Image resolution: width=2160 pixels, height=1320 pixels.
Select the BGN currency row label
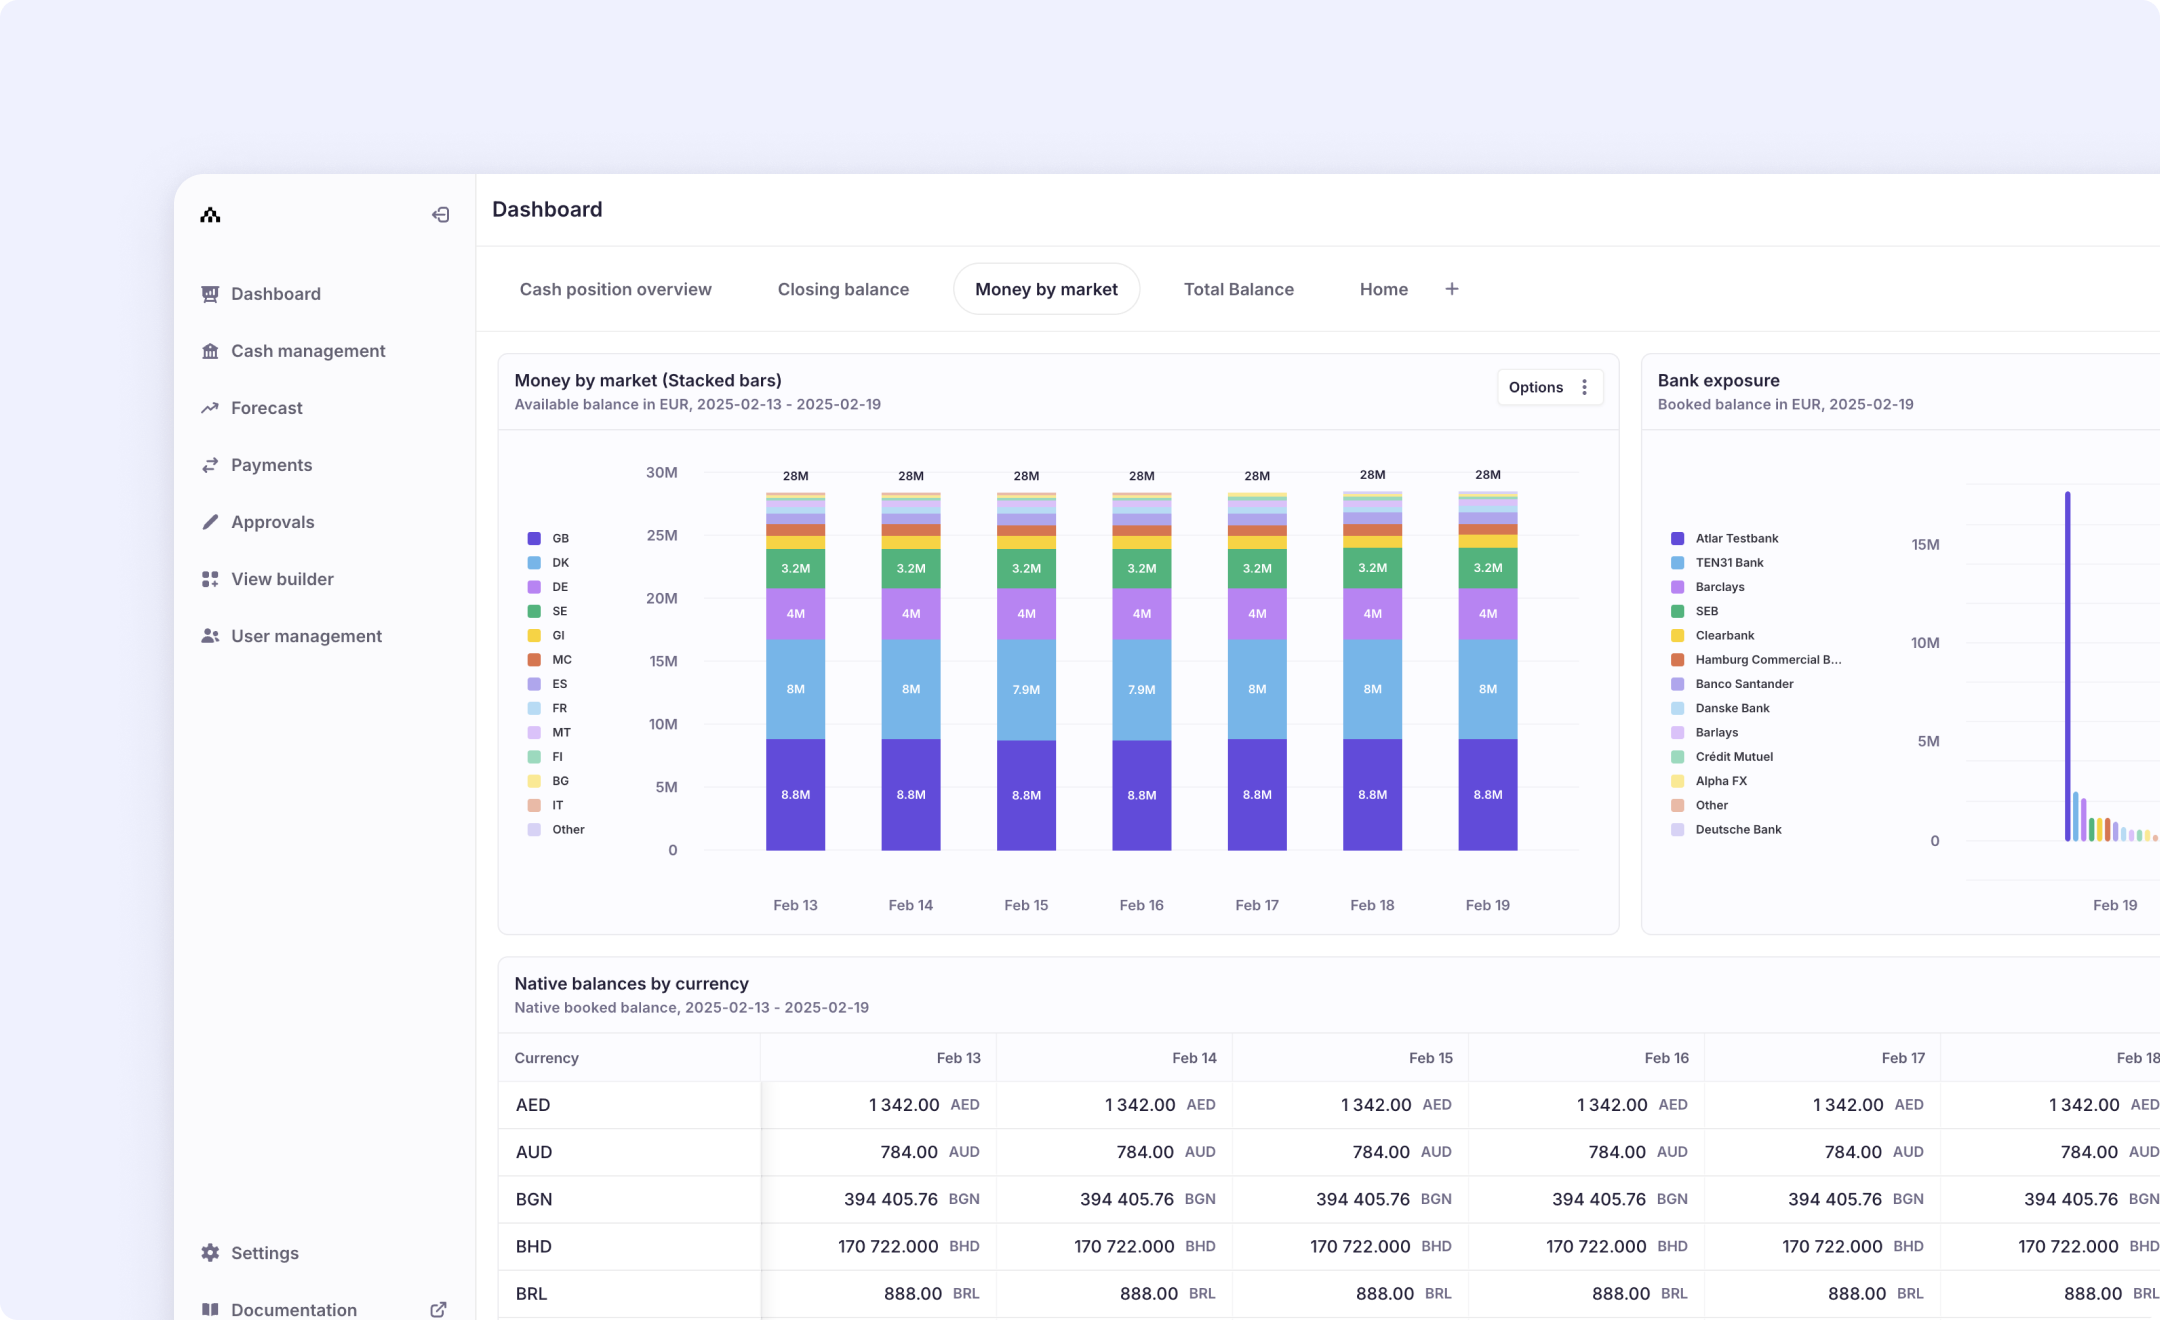pyautogui.click(x=533, y=1199)
